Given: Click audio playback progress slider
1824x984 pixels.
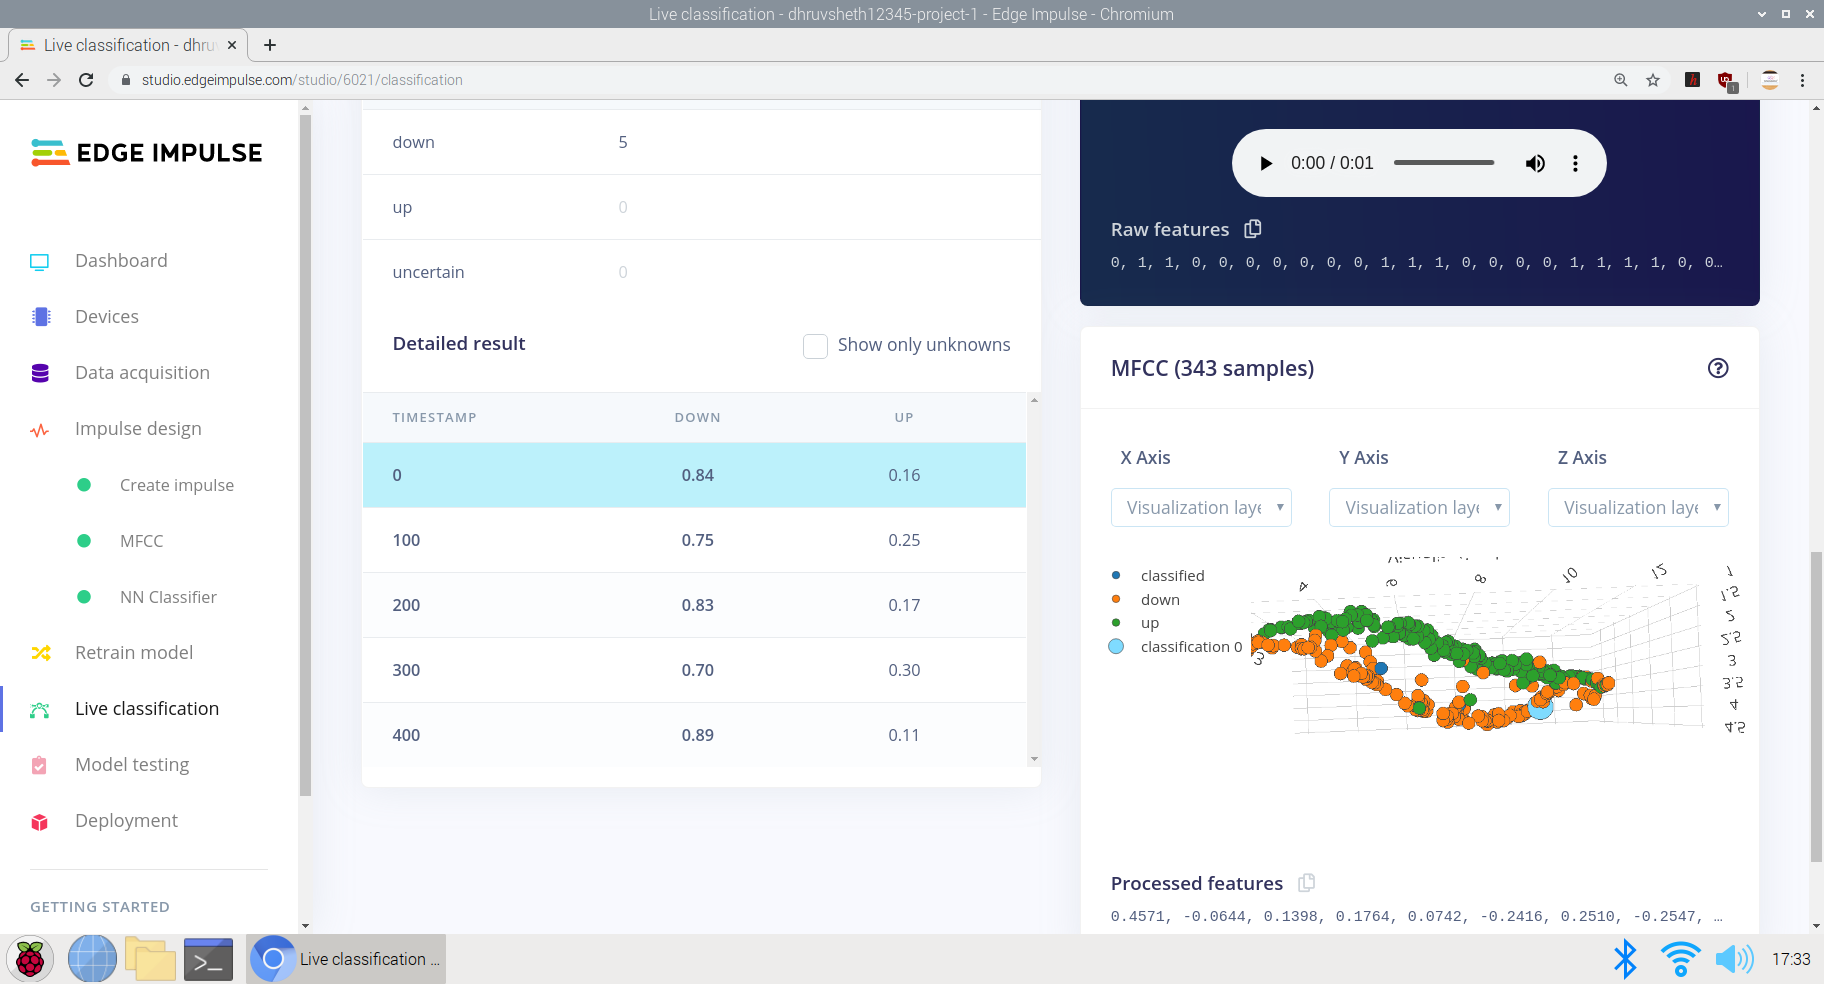Looking at the screenshot, I should point(1443,163).
